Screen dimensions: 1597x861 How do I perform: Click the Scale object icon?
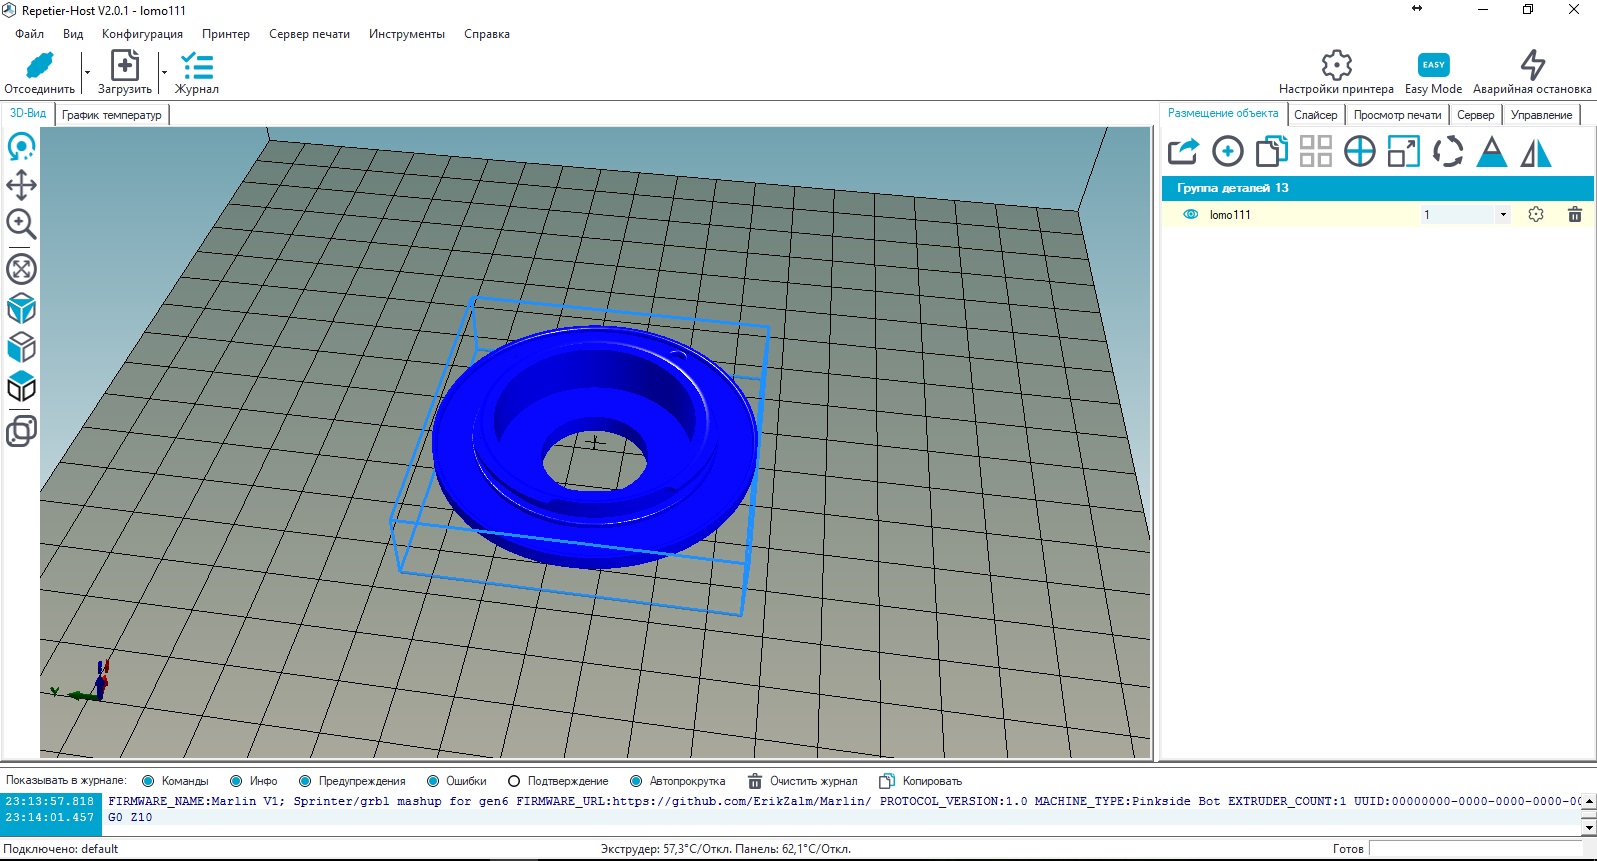click(x=1403, y=152)
